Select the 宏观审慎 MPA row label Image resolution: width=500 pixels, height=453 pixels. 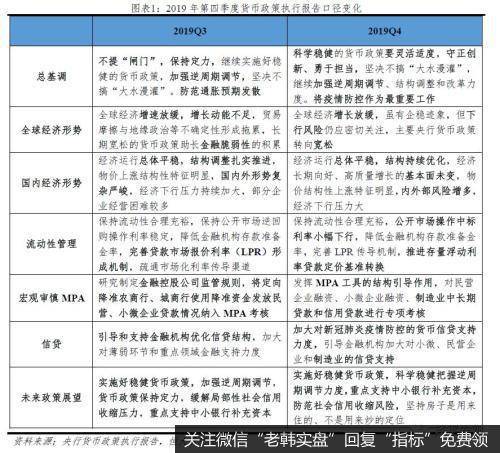click(x=51, y=298)
